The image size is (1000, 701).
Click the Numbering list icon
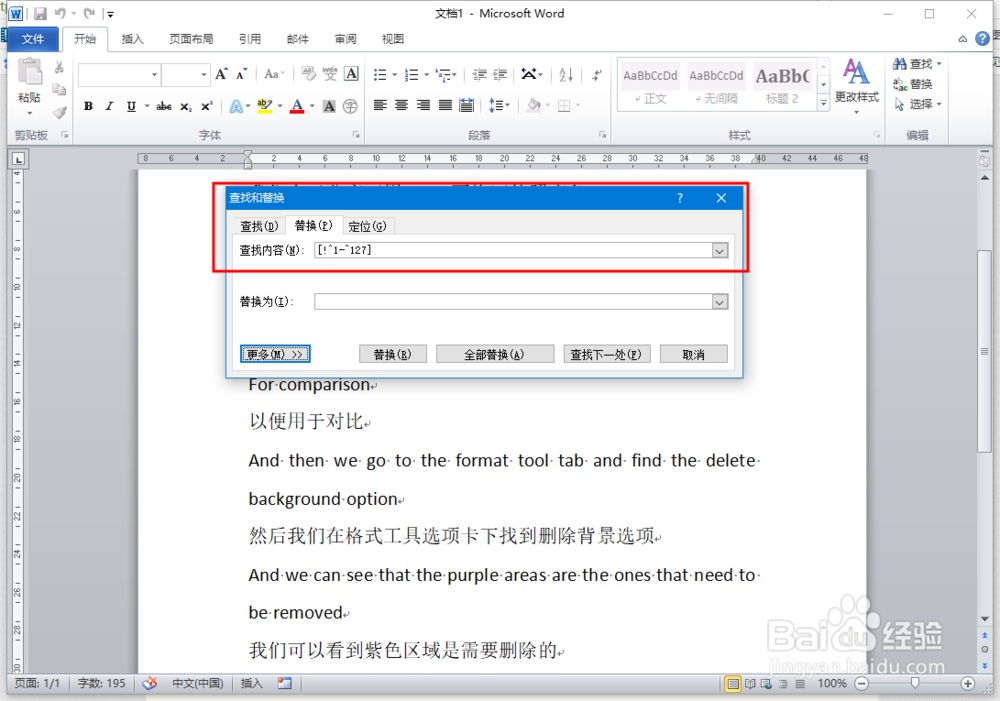pos(411,75)
